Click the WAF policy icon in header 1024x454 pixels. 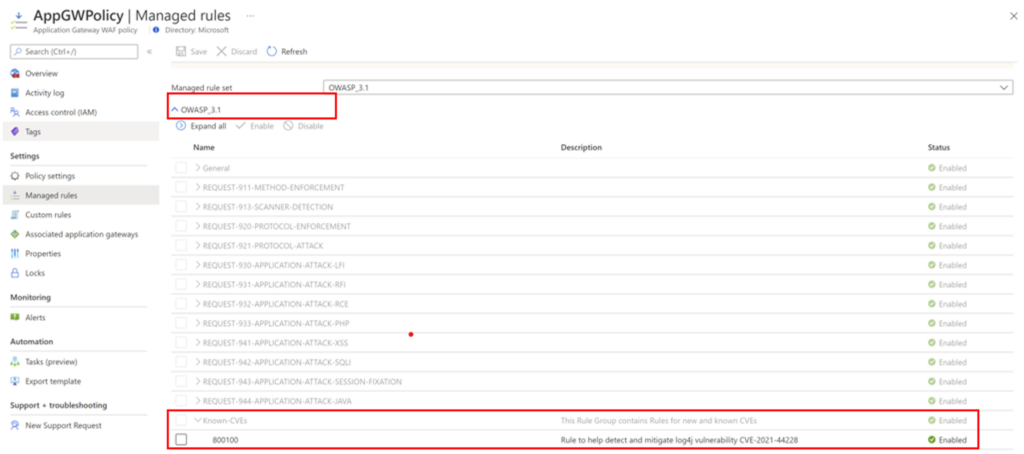(17, 20)
